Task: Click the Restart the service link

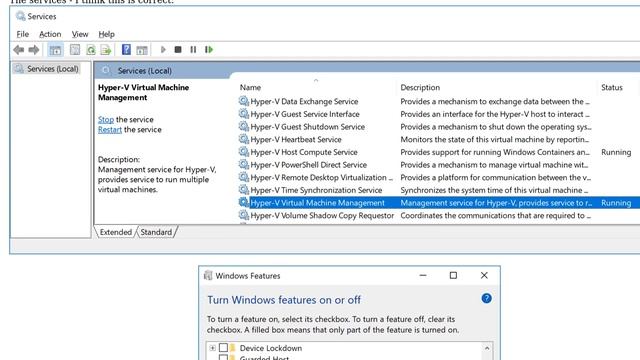Action: coord(110,130)
